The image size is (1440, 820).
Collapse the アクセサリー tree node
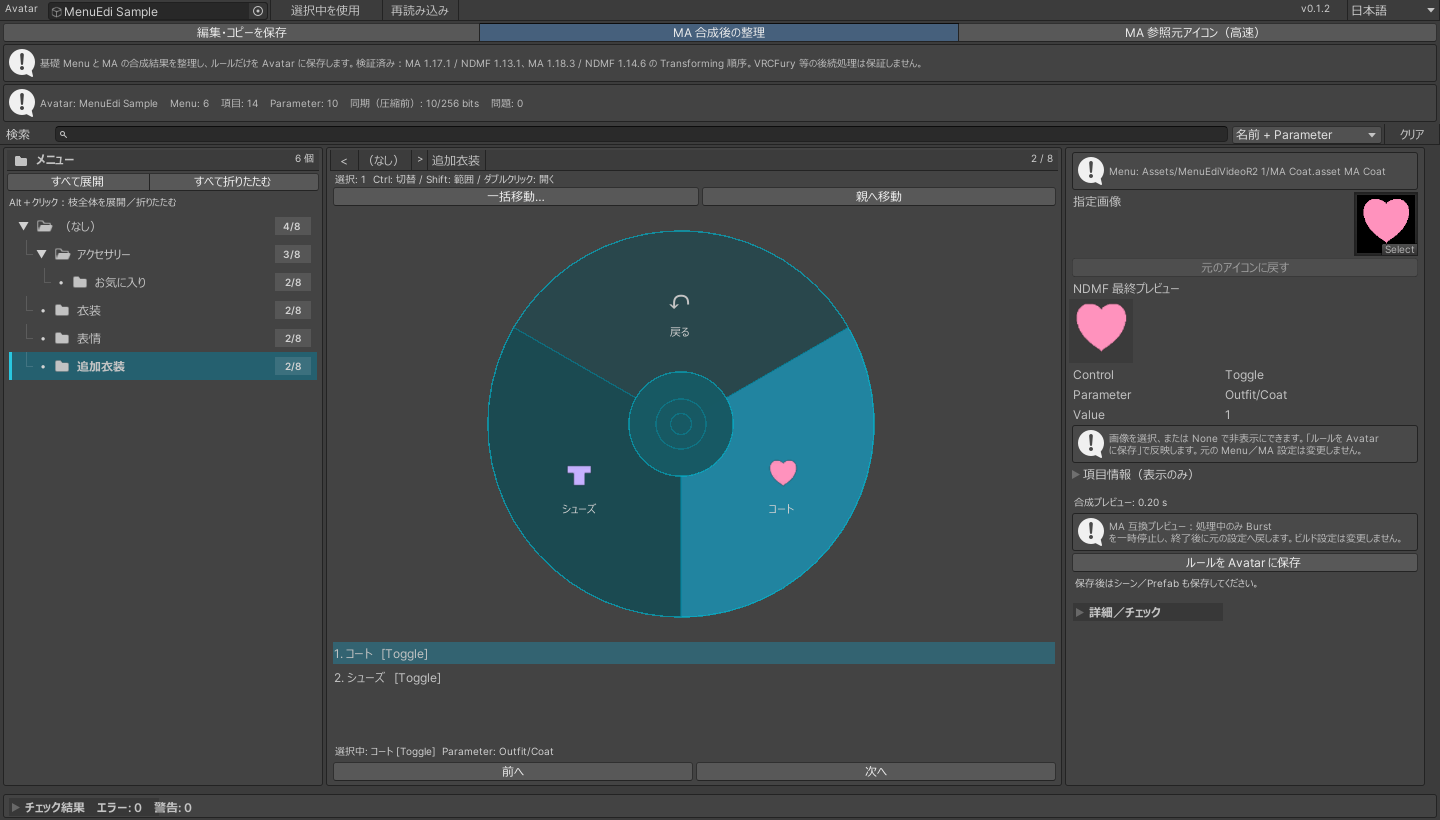42,254
